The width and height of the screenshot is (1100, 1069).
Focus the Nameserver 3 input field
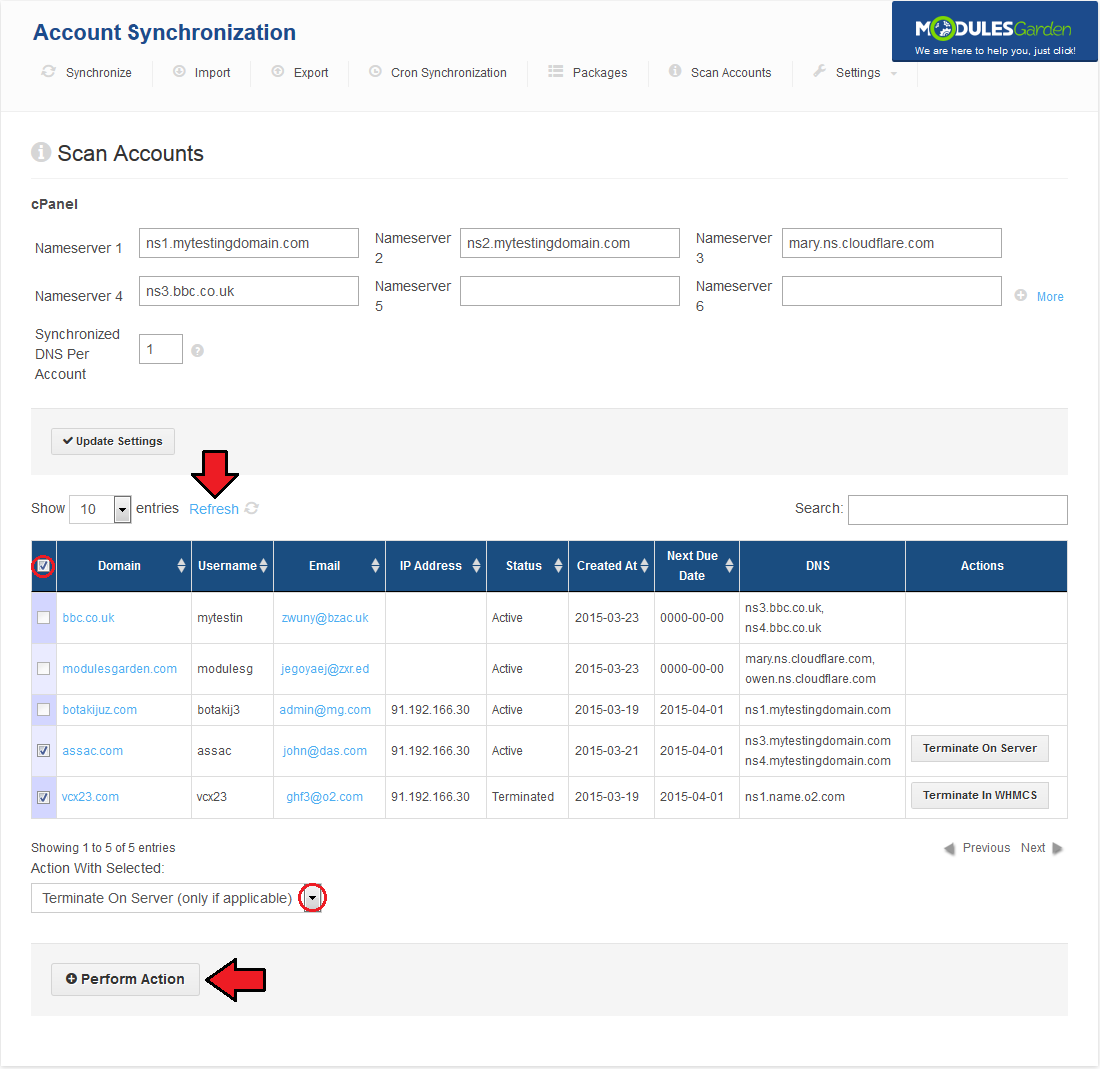pyautogui.click(x=892, y=243)
